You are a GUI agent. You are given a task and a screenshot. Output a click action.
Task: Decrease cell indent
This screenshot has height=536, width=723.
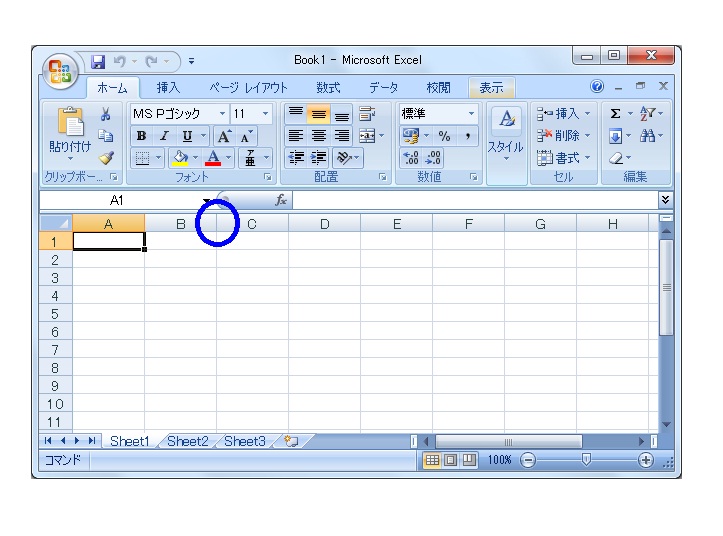click(x=296, y=158)
